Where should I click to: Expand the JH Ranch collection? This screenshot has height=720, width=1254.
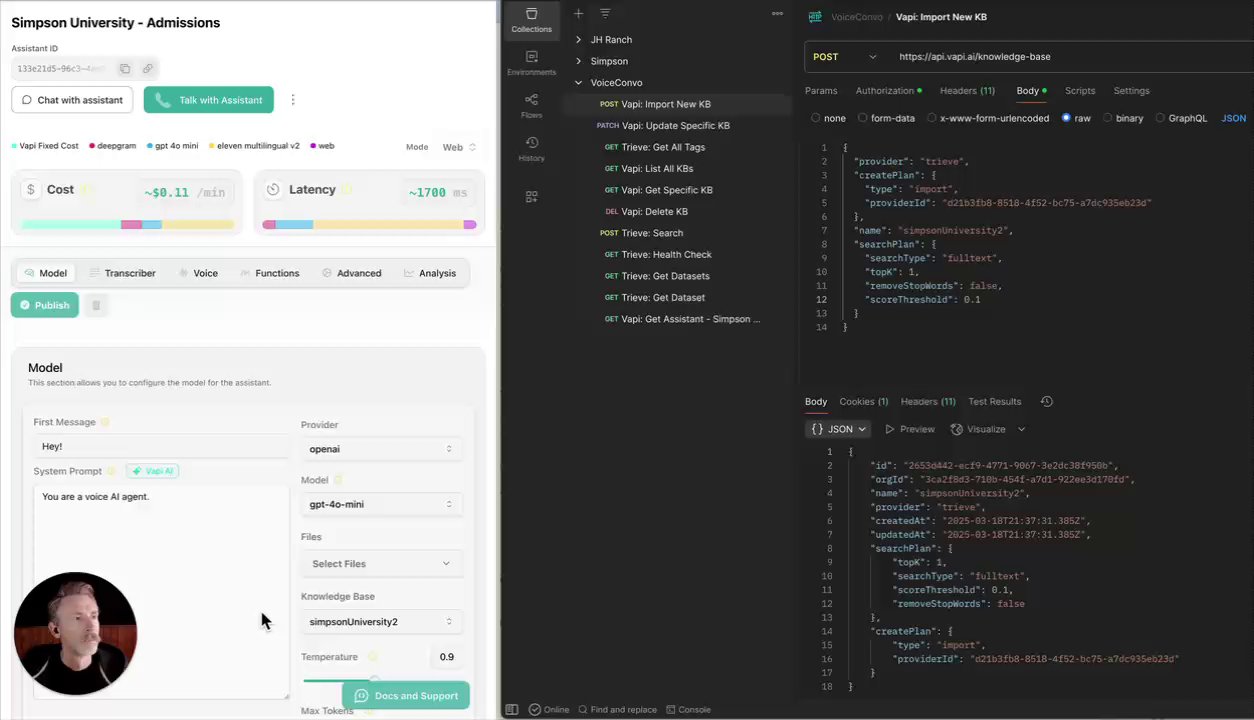578,40
